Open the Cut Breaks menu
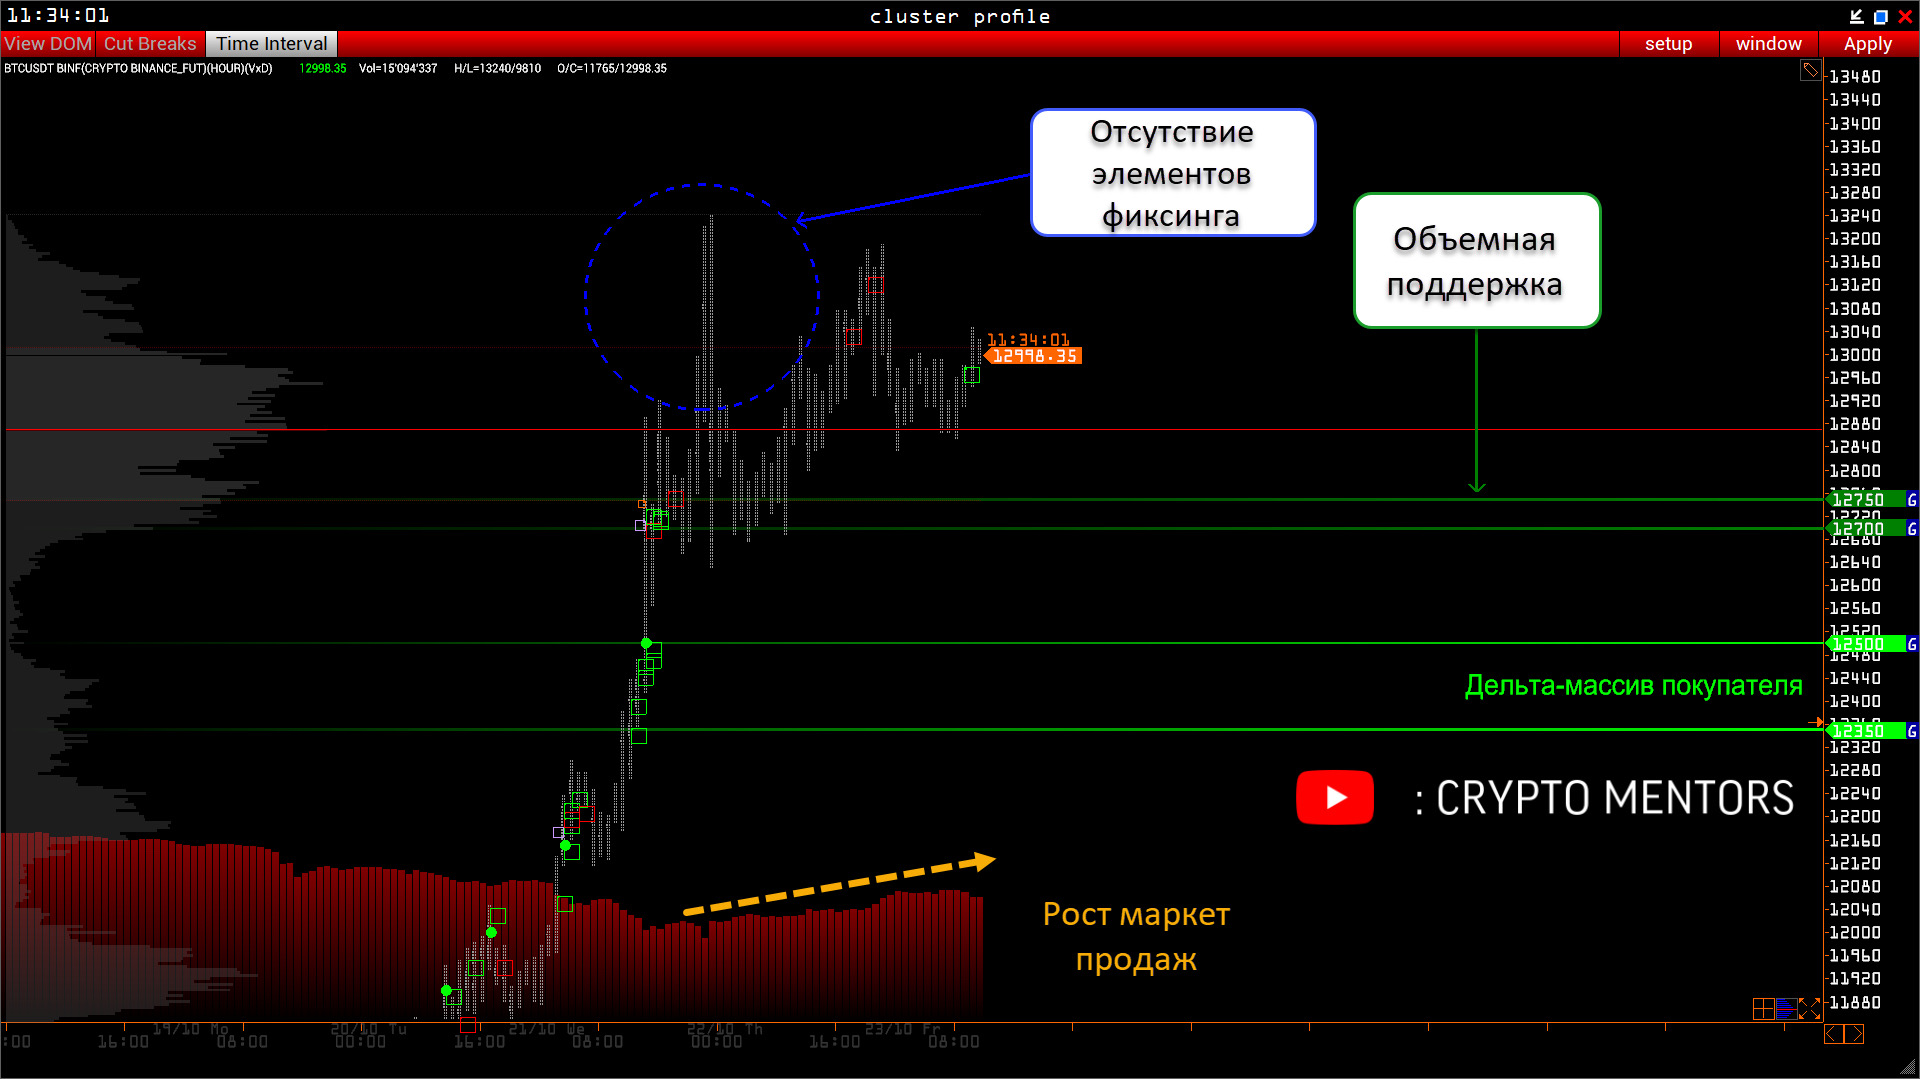Screen dimensions: 1920x1079 click(150, 44)
